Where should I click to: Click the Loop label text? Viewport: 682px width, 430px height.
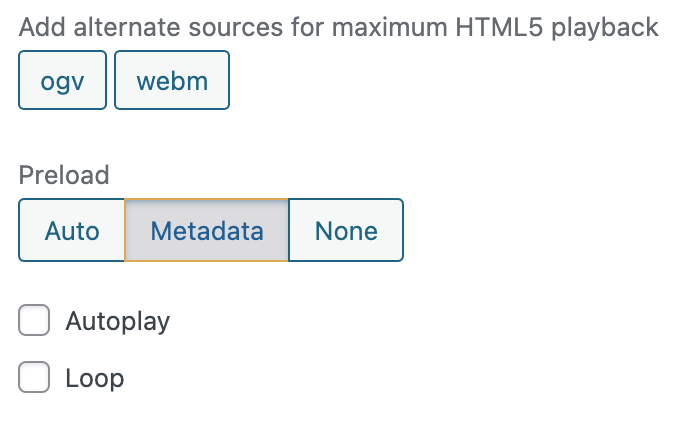(x=95, y=379)
